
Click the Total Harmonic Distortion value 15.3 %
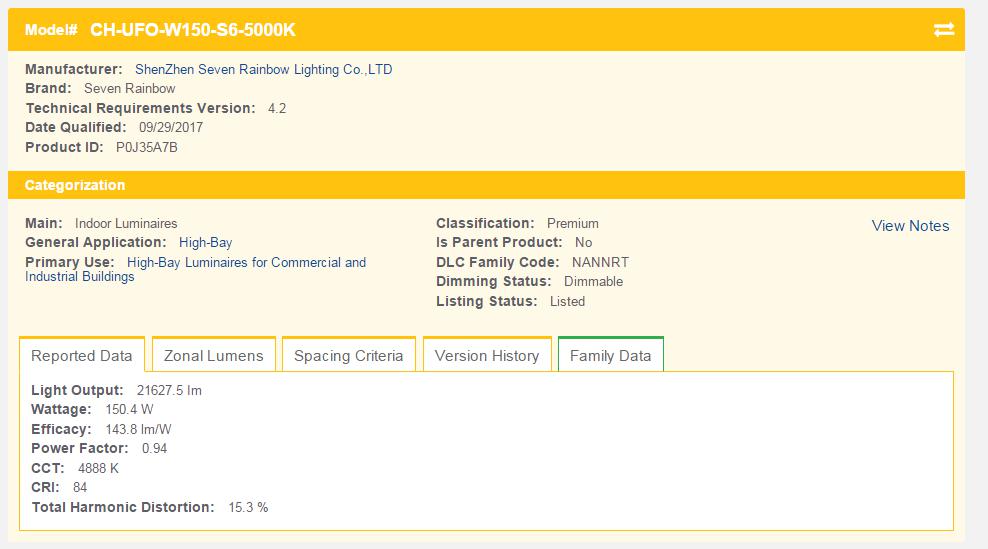coord(248,507)
